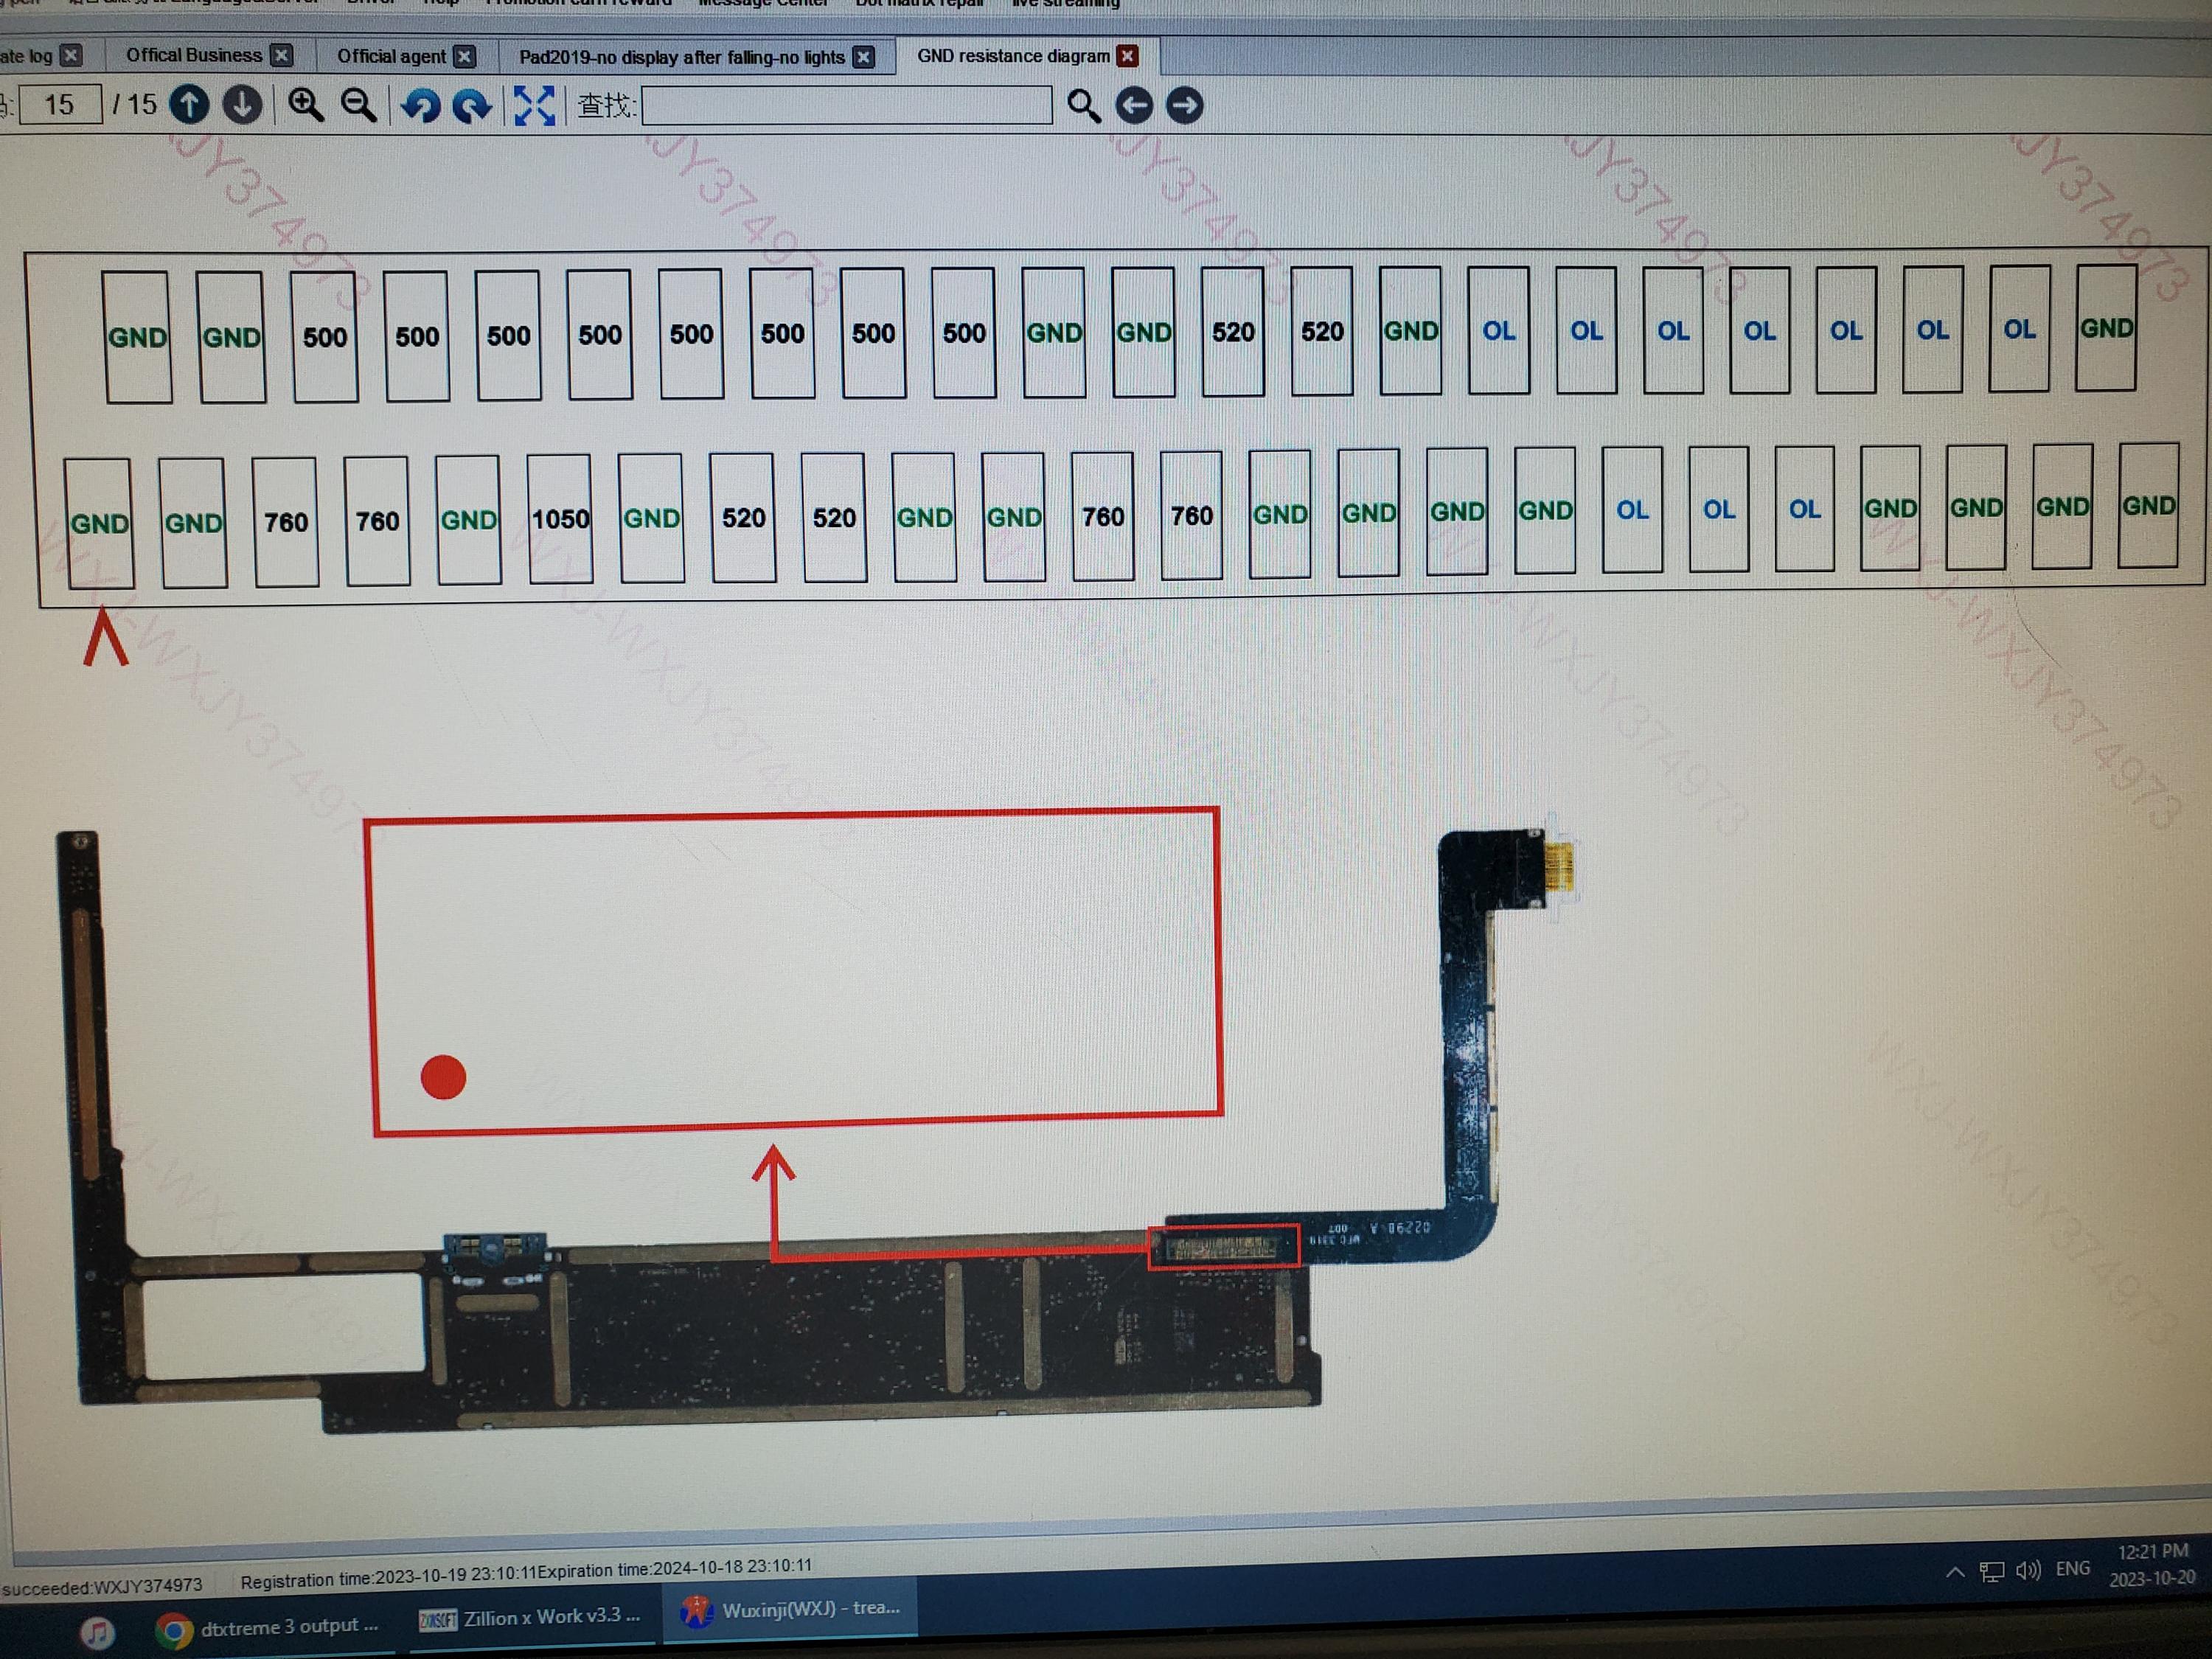Close the Official agent tab
This screenshot has height=1659, width=2212.
pos(465,56)
